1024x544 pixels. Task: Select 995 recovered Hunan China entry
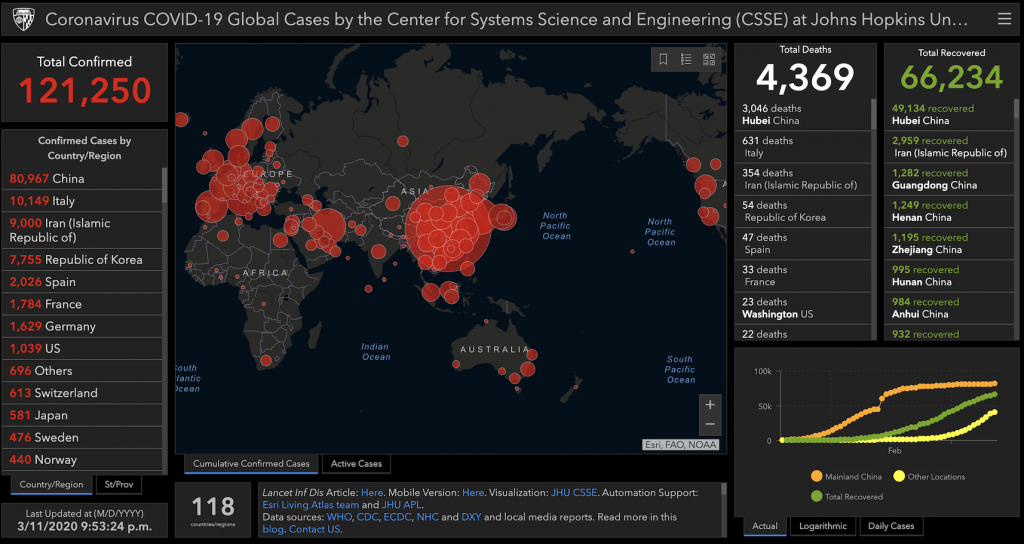pyautogui.click(x=950, y=275)
